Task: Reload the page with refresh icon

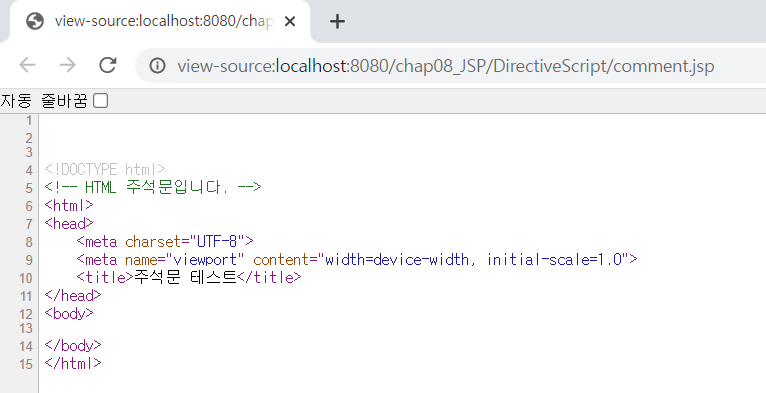Action: click(107, 65)
